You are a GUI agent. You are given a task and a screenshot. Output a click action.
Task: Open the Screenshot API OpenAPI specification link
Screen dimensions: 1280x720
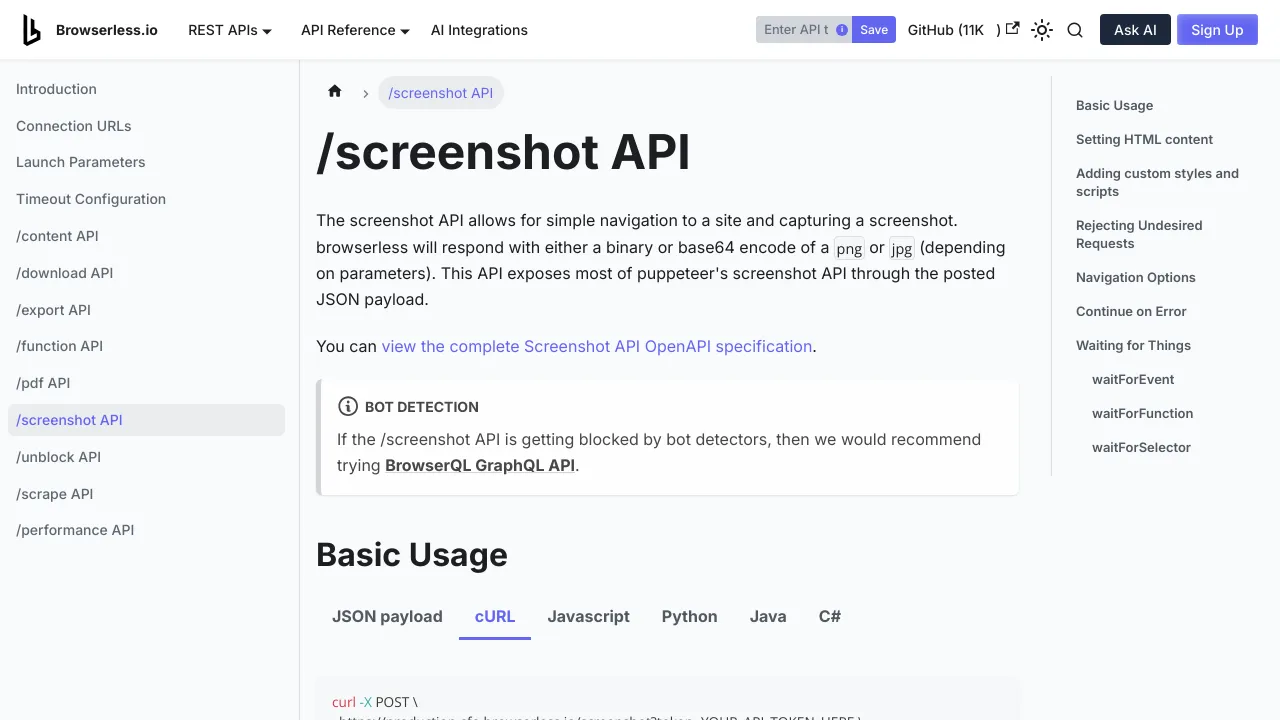coord(596,346)
